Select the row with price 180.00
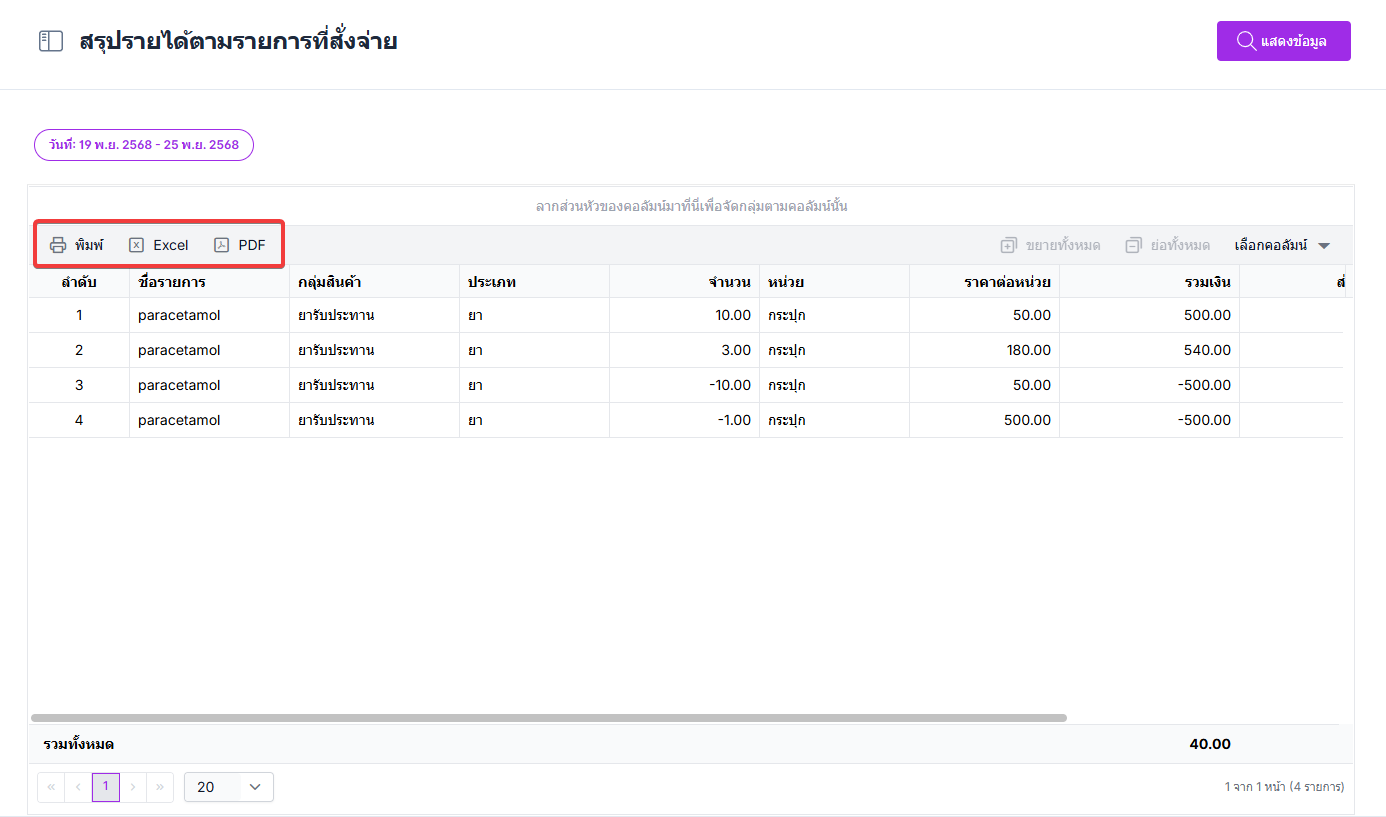The image size is (1386, 817). point(685,350)
